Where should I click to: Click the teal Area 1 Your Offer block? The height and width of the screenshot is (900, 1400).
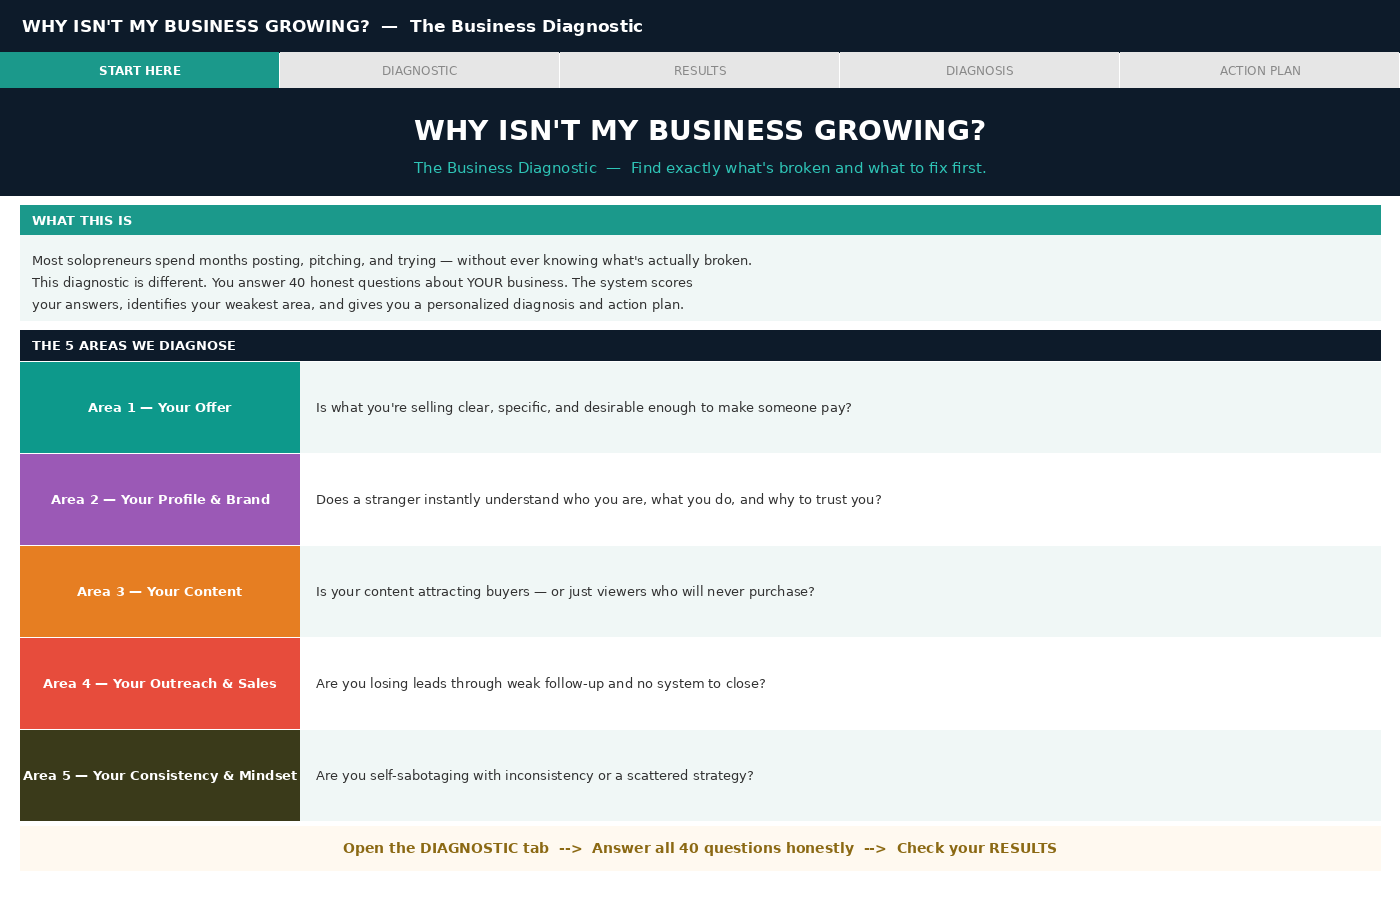[x=160, y=408]
